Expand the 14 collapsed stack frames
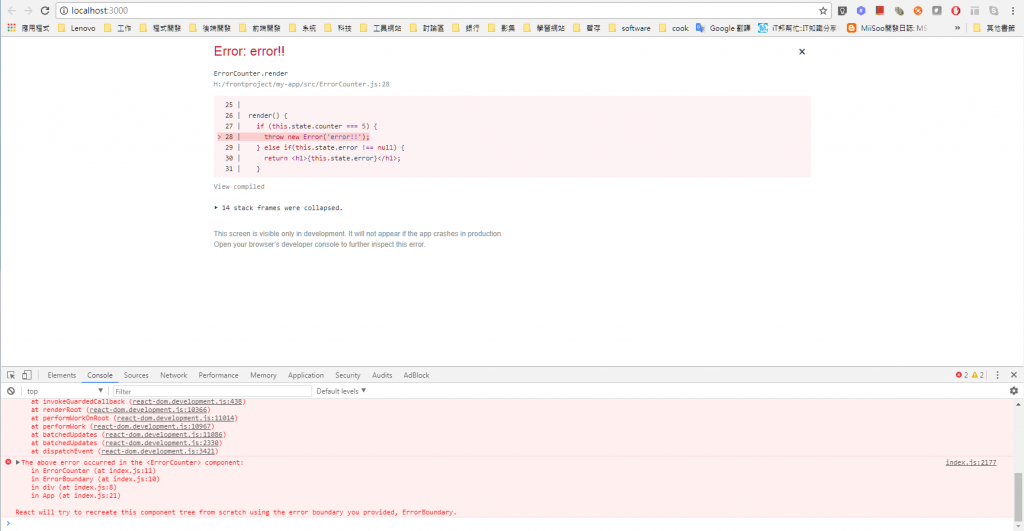The image size is (1024, 531). [x=278, y=208]
